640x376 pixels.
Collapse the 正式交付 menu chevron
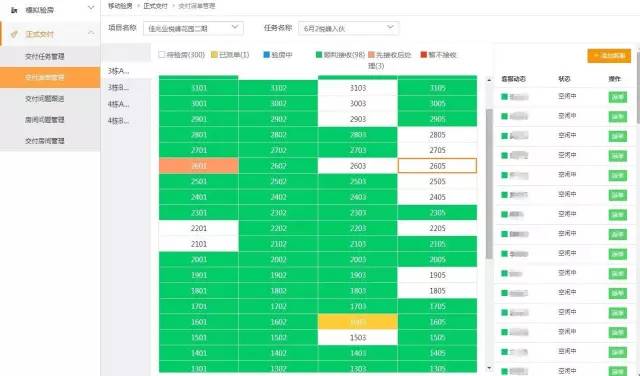coord(91,33)
